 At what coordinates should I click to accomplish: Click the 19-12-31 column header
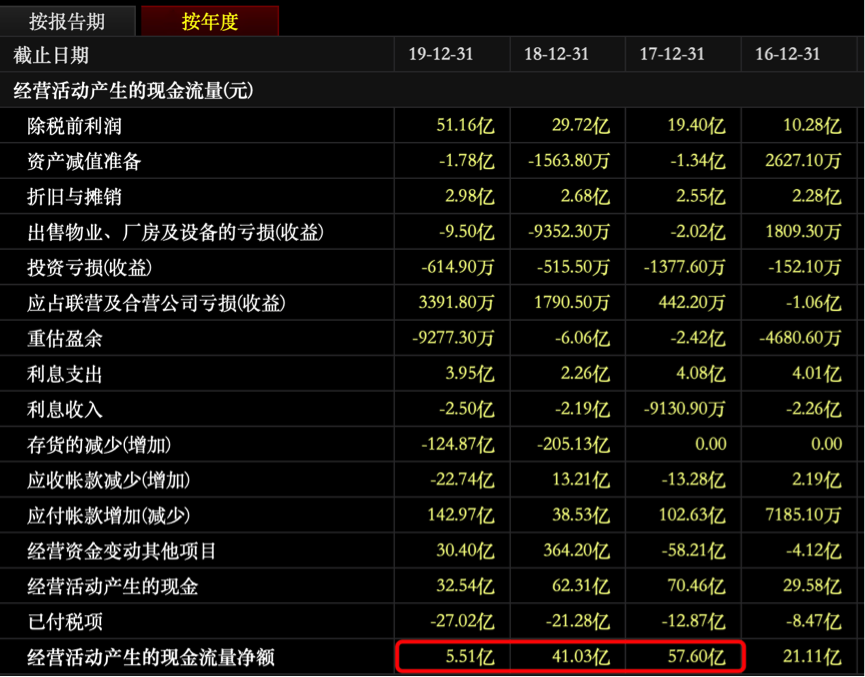coord(441,54)
